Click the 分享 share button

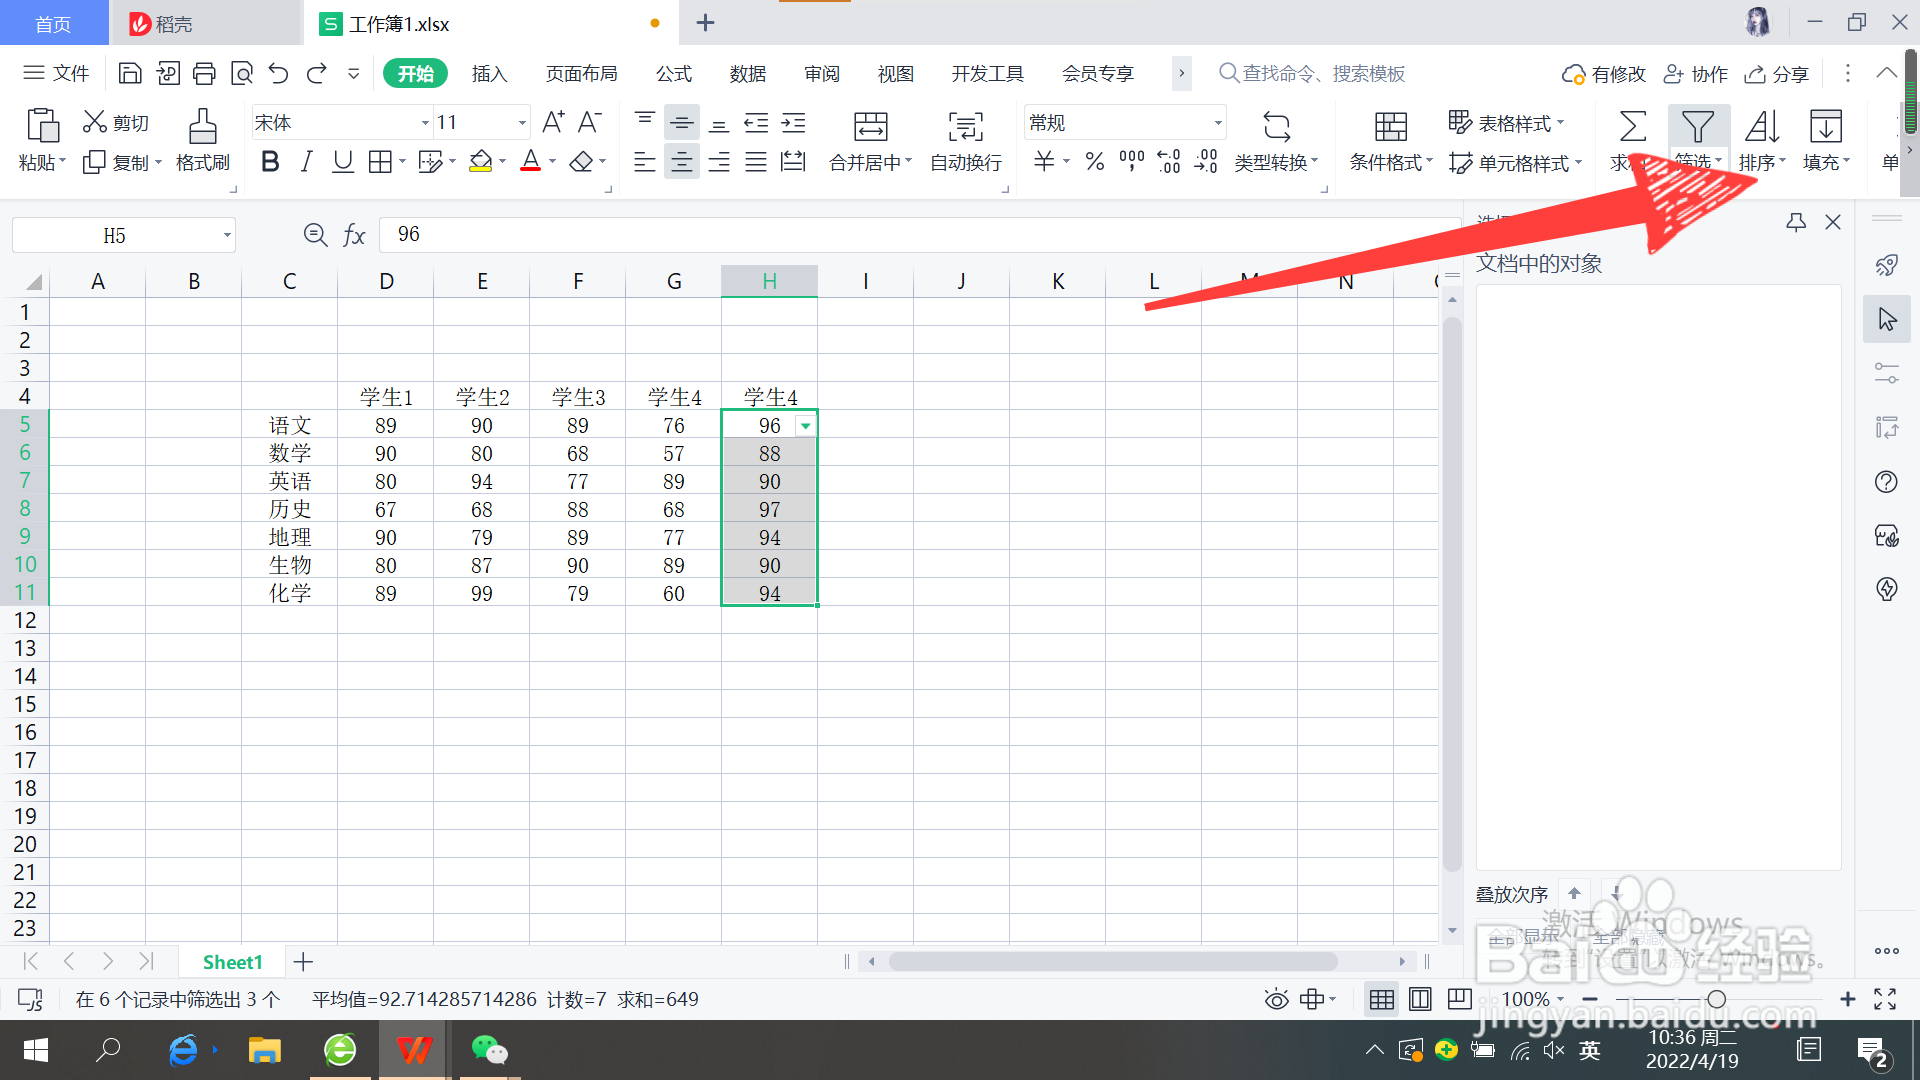1777,74
